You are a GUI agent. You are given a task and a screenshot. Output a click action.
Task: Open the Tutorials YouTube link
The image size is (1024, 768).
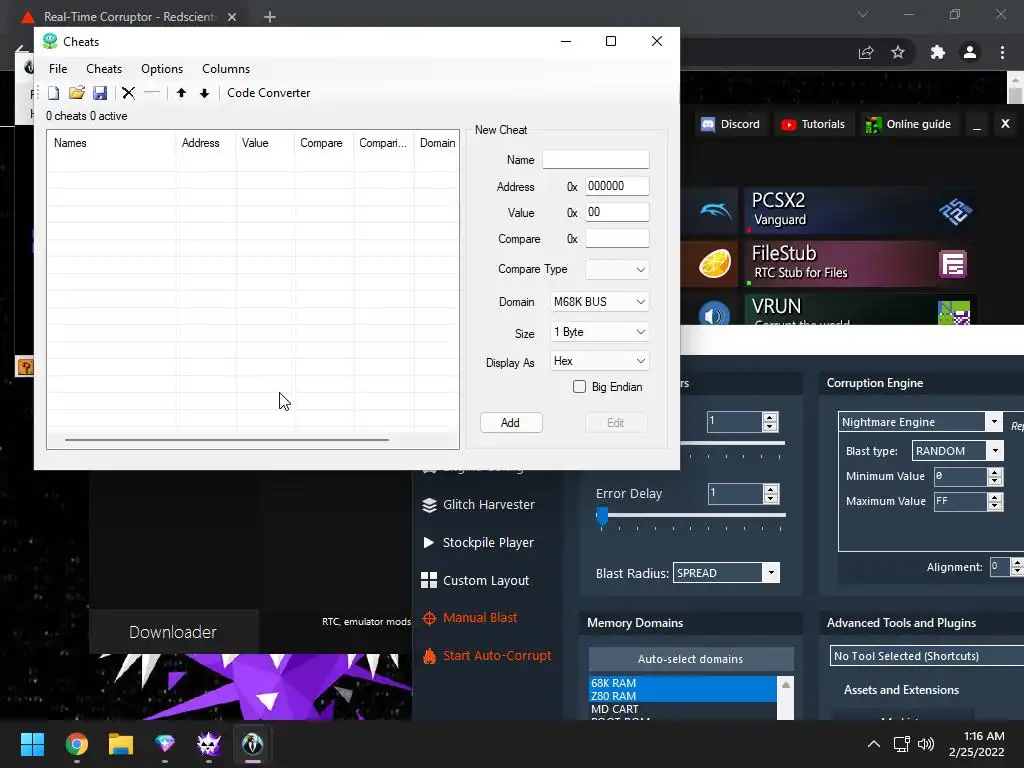(x=812, y=124)
